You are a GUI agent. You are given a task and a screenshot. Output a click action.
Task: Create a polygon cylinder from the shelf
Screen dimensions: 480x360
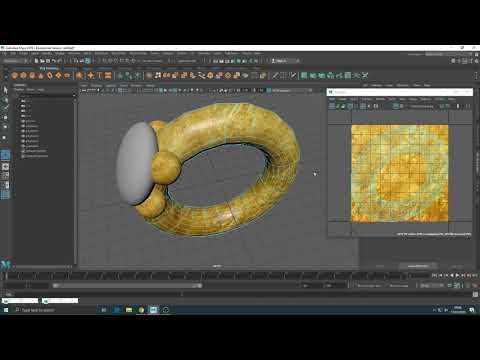pyautogui.click(x=32, y=76)
